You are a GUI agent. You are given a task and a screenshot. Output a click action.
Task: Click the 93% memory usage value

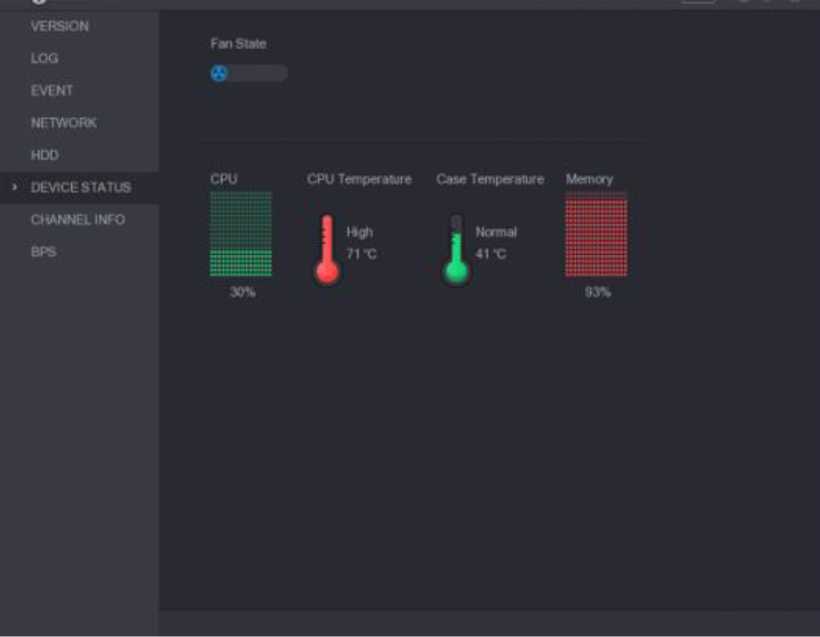(598, 292)
